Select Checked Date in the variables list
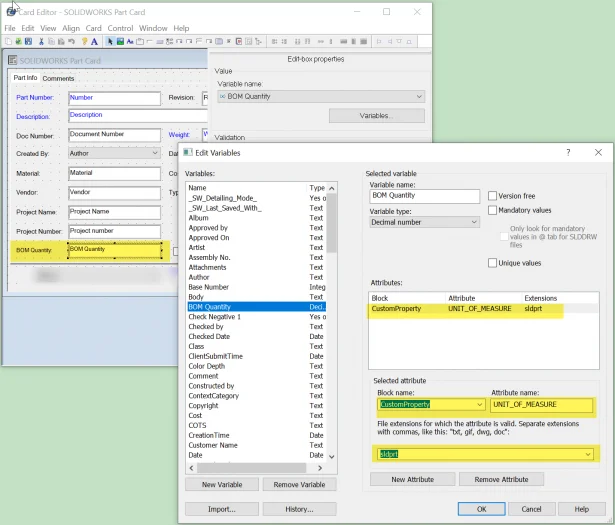This screenshot has height=525, width=615. [208, 336]
